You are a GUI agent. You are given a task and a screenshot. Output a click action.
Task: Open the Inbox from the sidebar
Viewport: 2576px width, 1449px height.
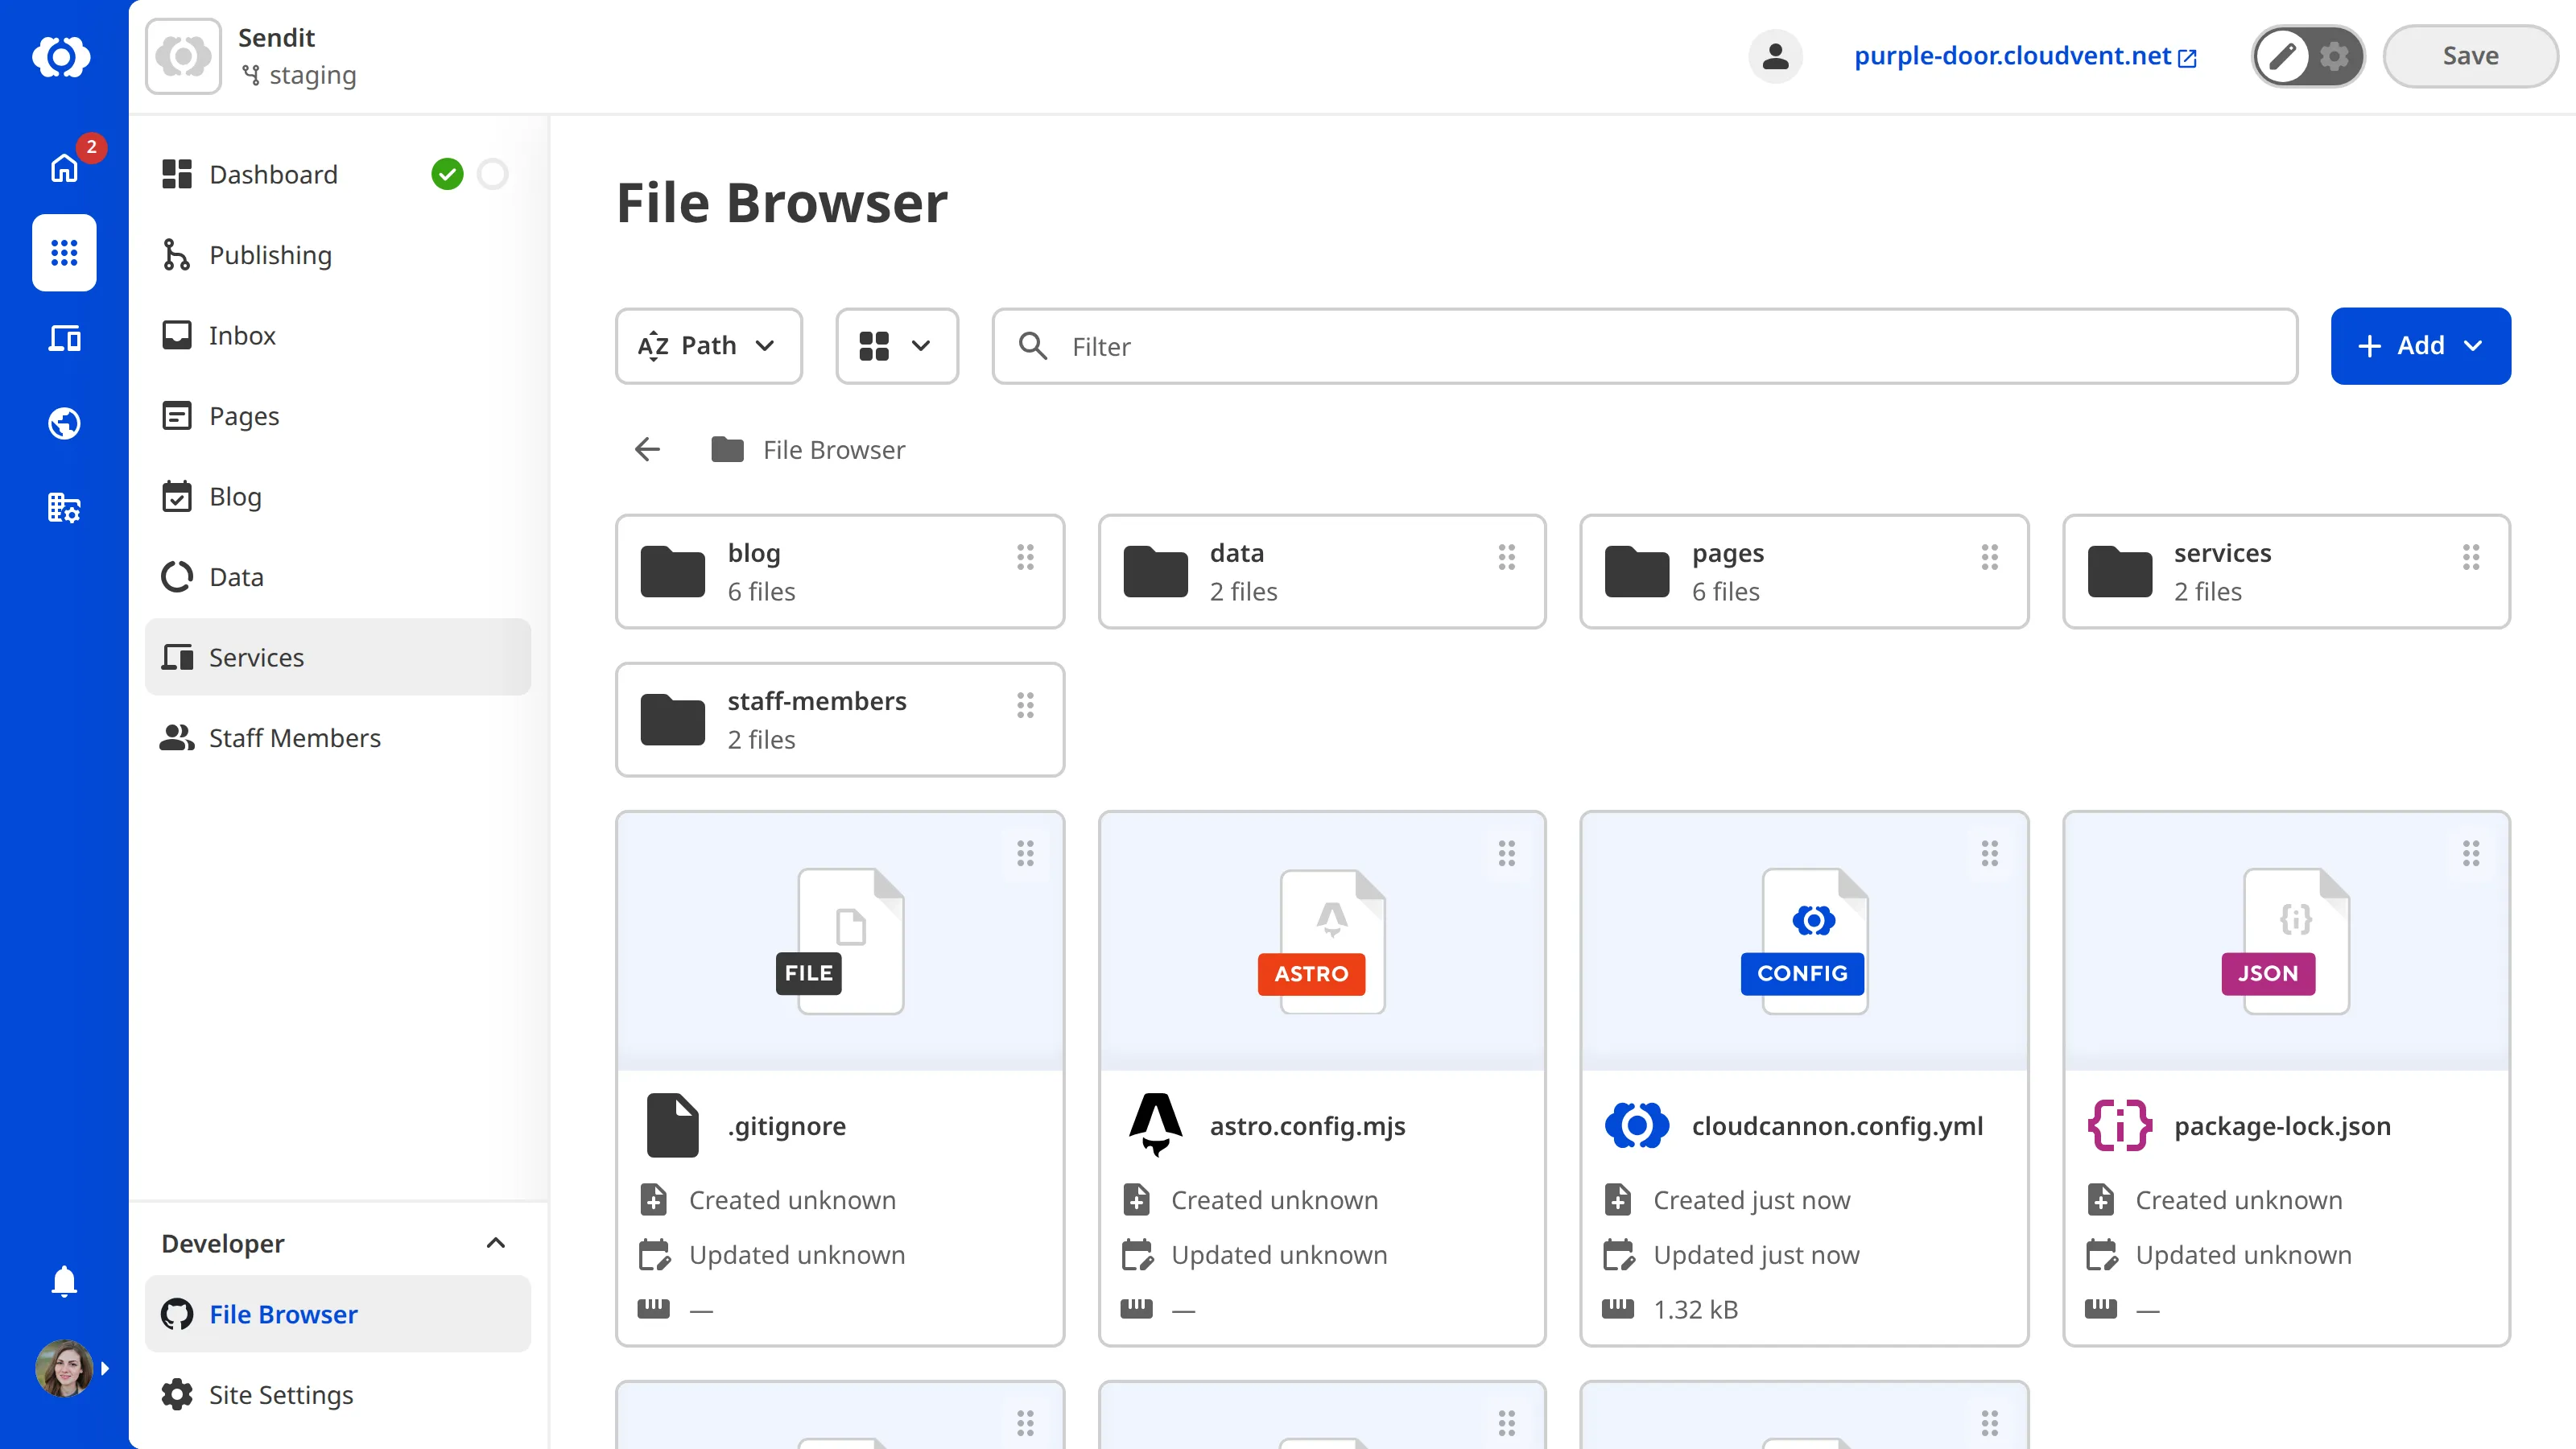[x=242, y=335]
